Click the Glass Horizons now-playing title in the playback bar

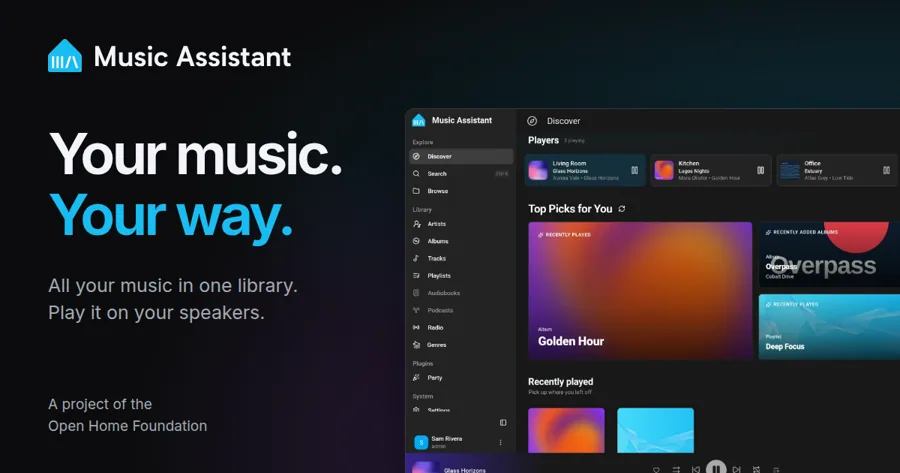[464, 470]
